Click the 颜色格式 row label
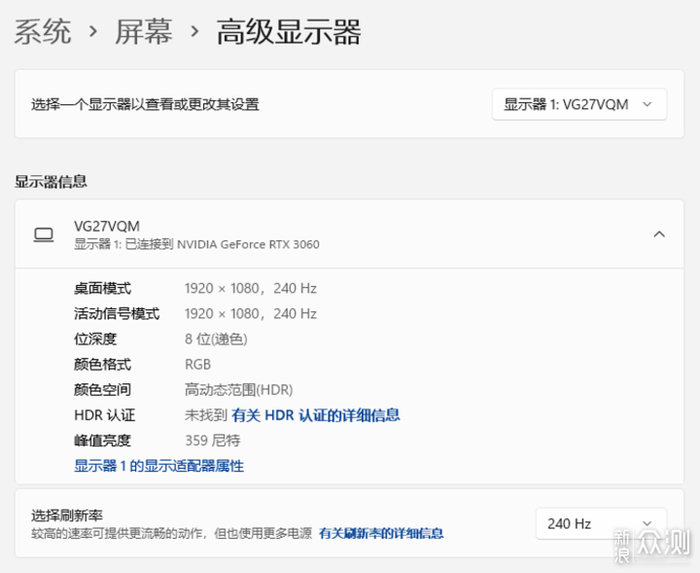This screenshot has width=700, height=573. click(x=102, y=365)
